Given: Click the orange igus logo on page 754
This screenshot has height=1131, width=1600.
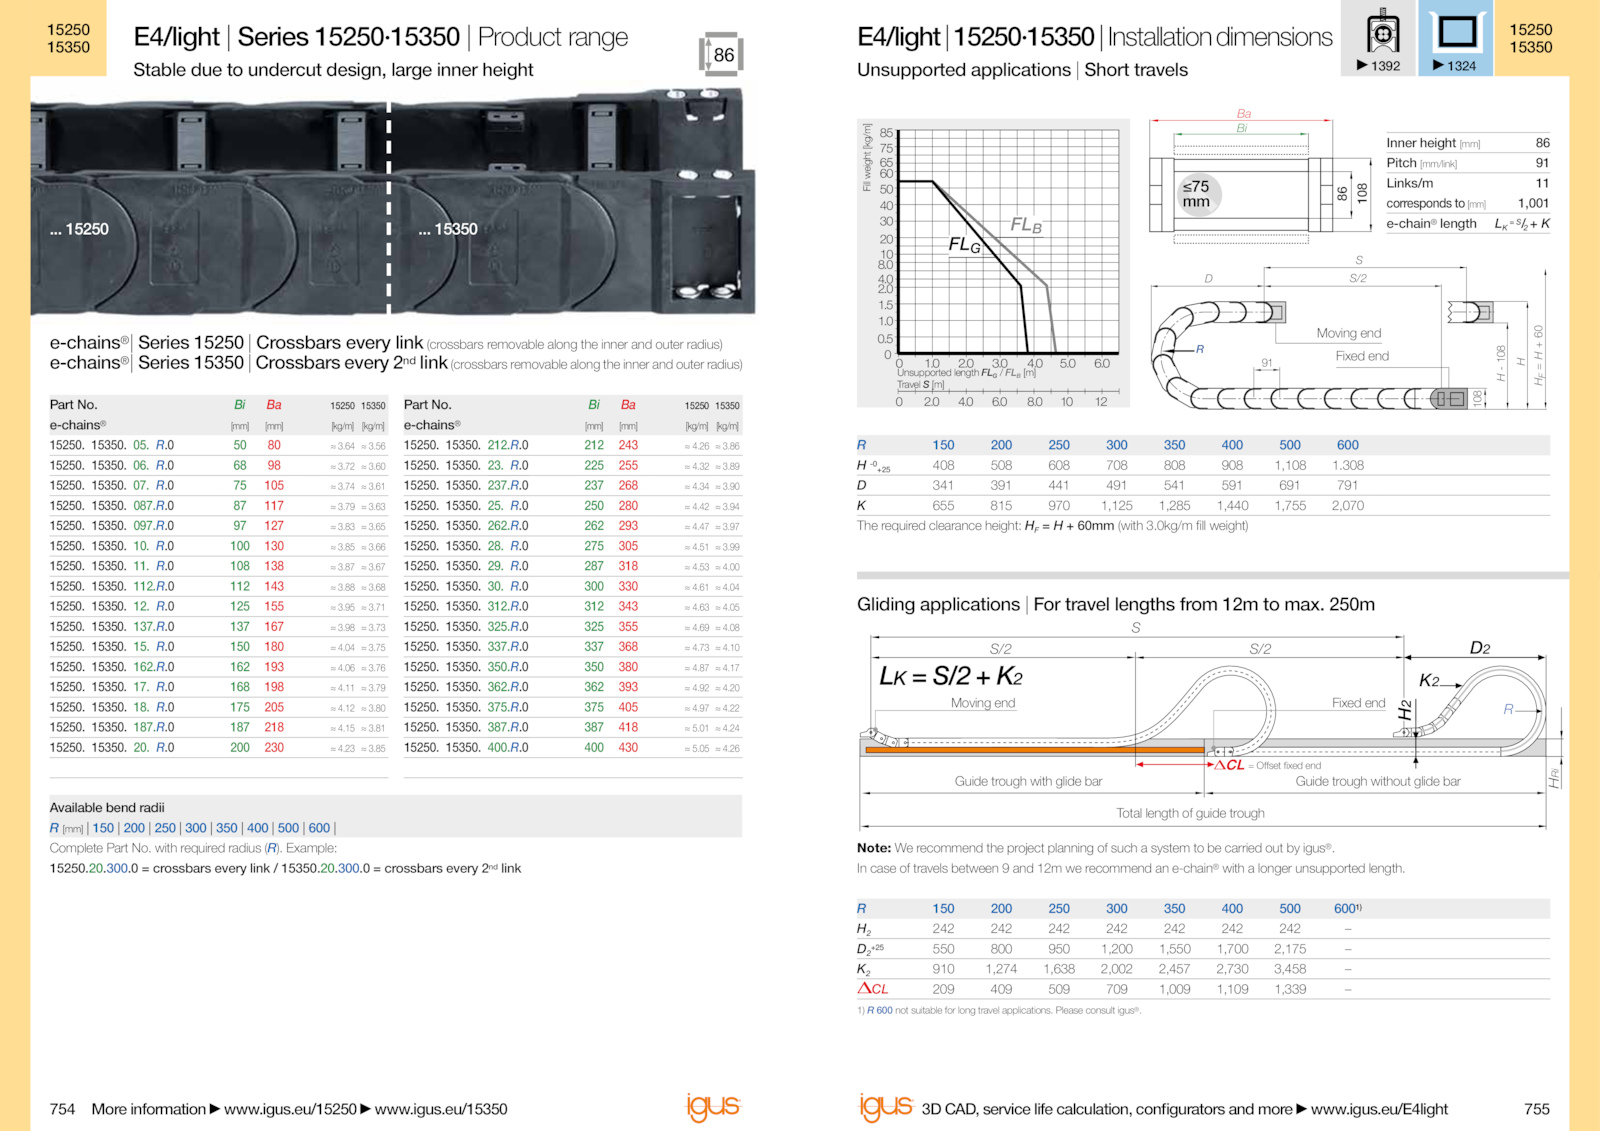Looking at the screenshot, I should (x=712, y=1106).
